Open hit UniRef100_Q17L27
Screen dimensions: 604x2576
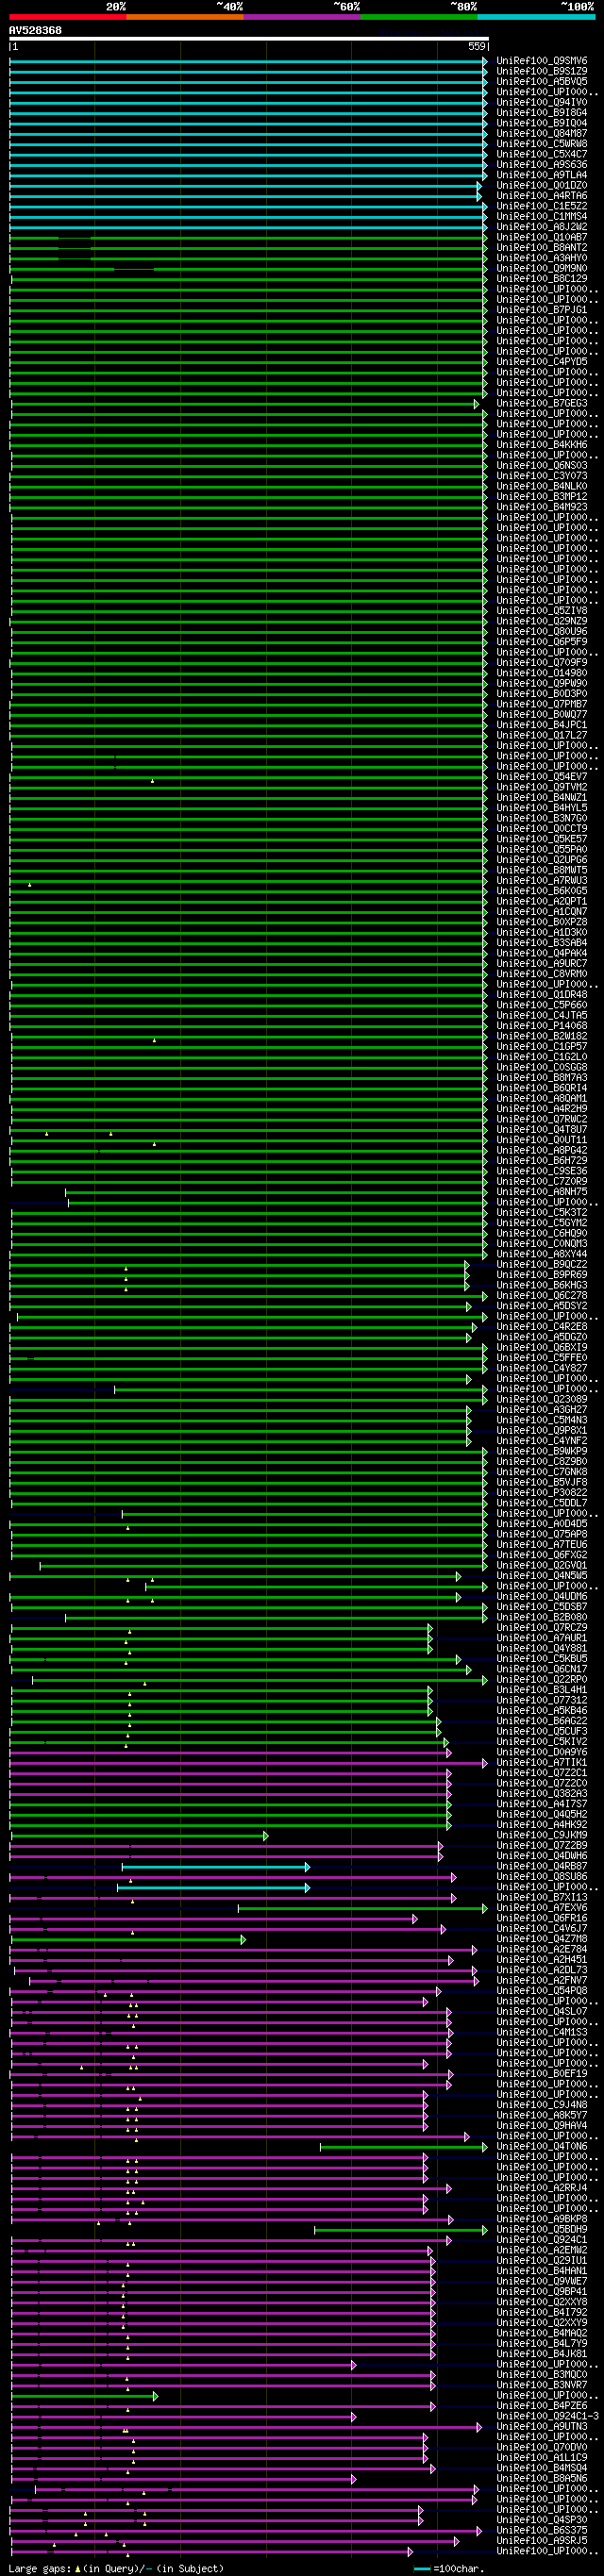coord(541,735)
